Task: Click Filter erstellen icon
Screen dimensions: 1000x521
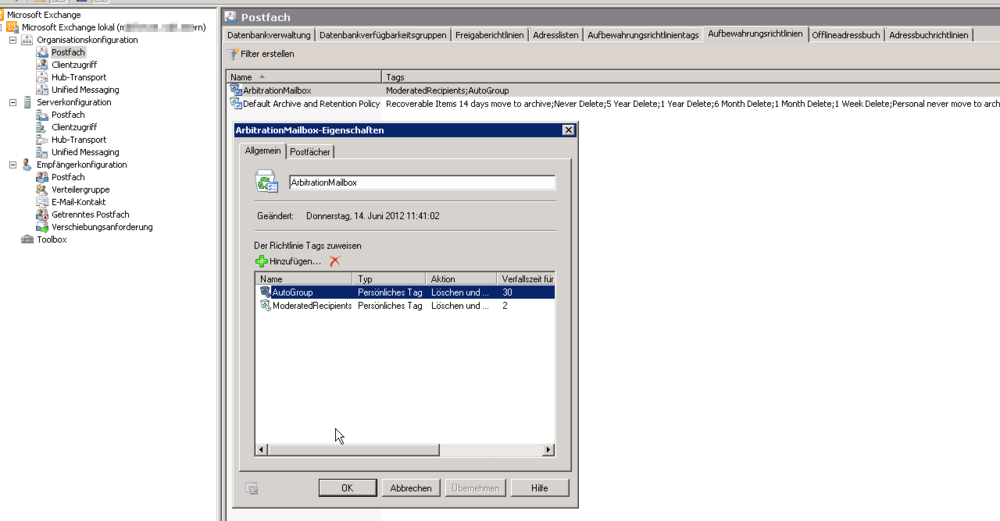Action: click(x=234, y=54)
